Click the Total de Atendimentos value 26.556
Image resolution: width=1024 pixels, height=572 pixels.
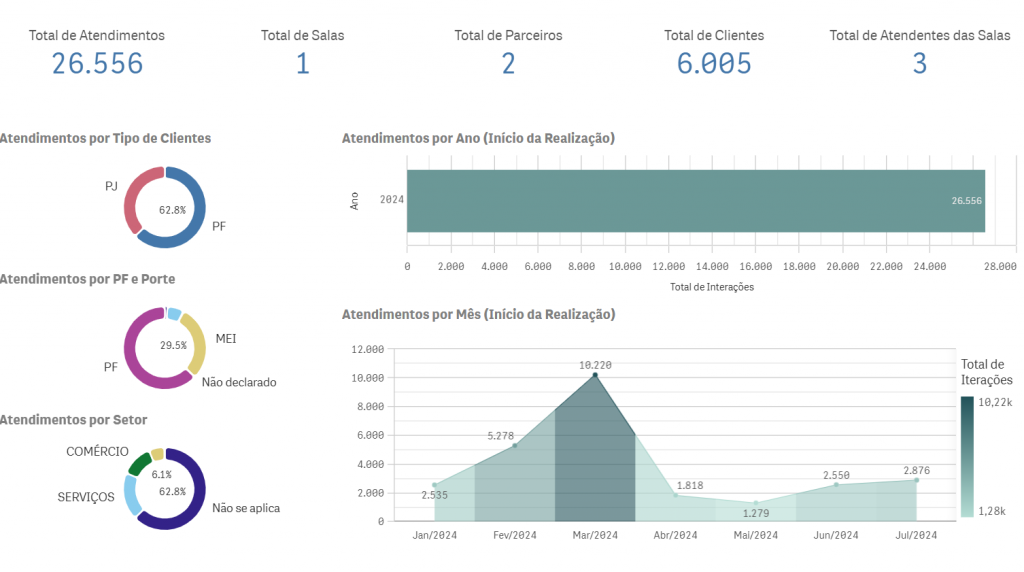pyautogui.click(x=97, y=64)
